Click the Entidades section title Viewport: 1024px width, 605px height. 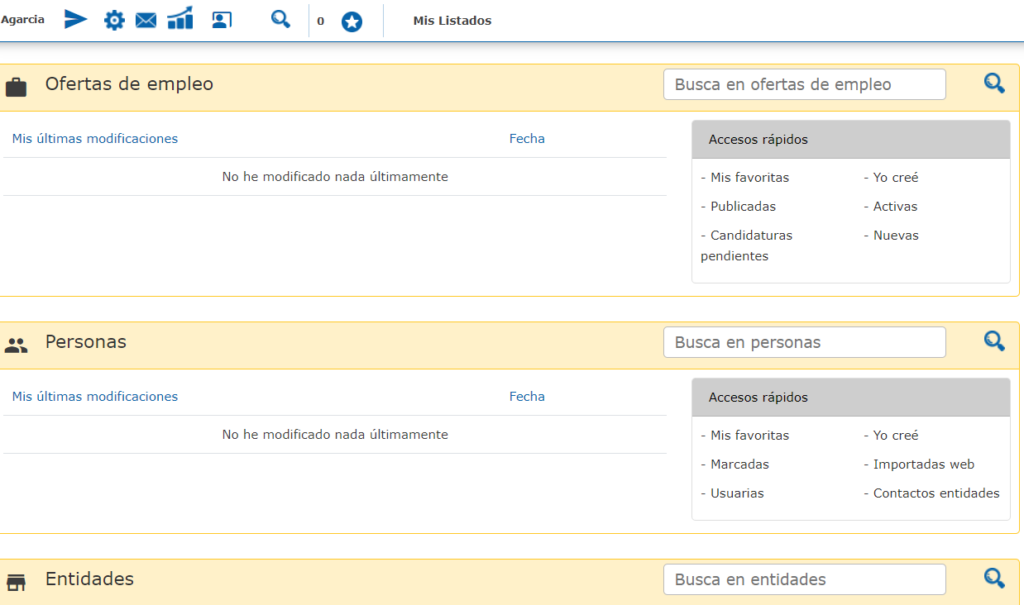coord(89,579)
